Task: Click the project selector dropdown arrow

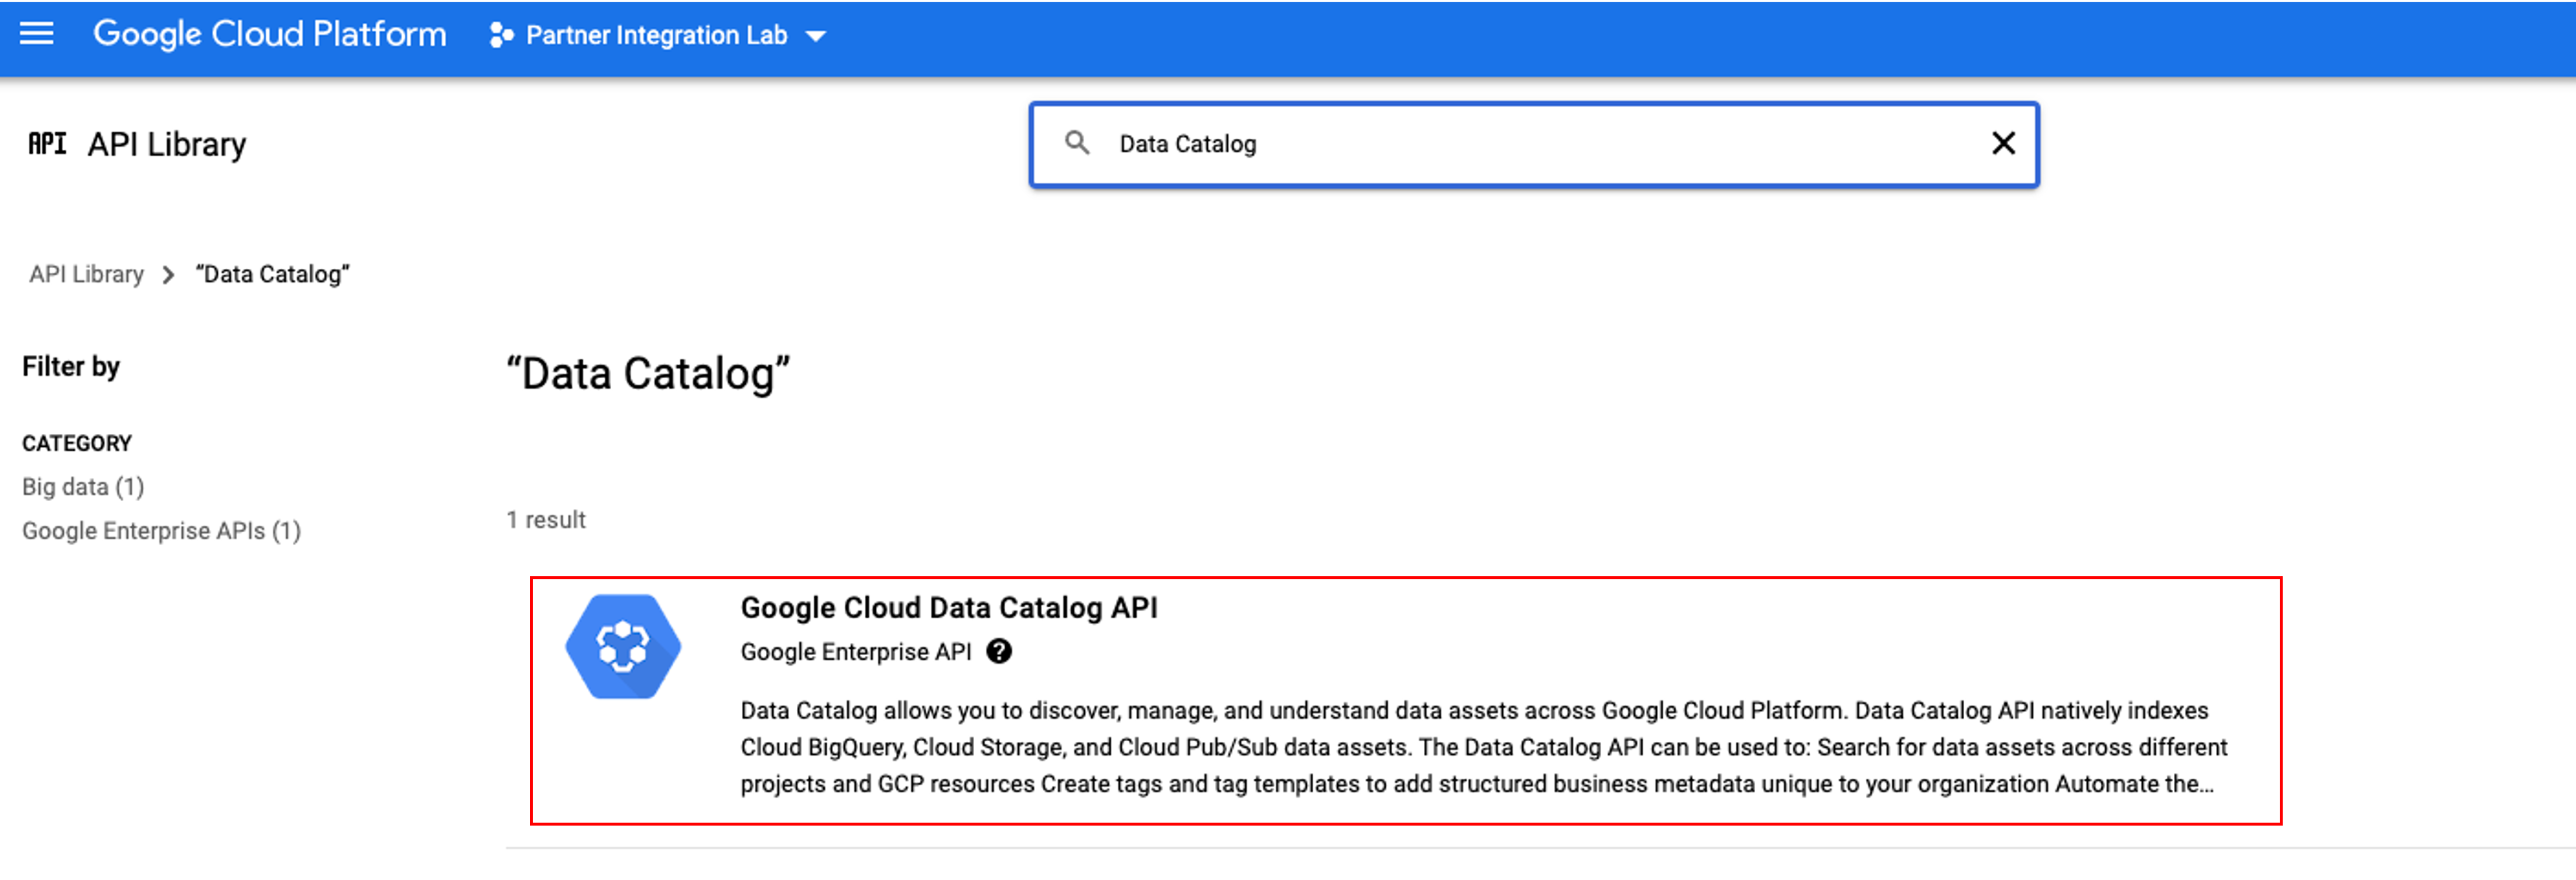Action: pos(816,37)
